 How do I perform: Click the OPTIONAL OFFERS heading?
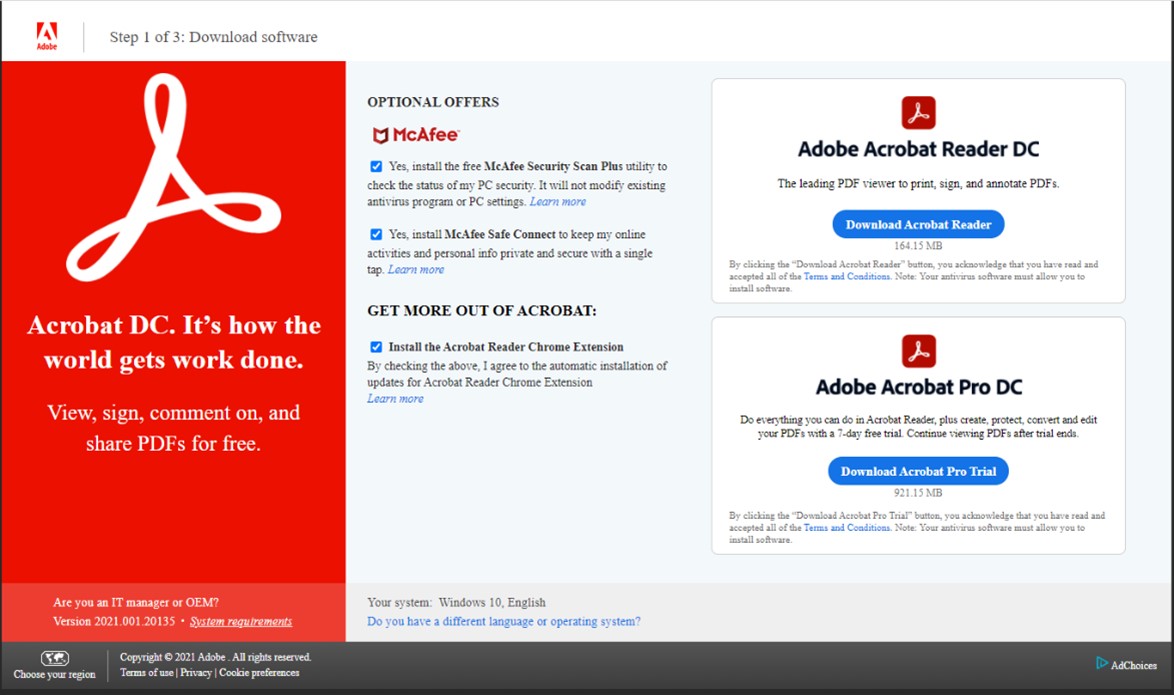tap(433, 102)
